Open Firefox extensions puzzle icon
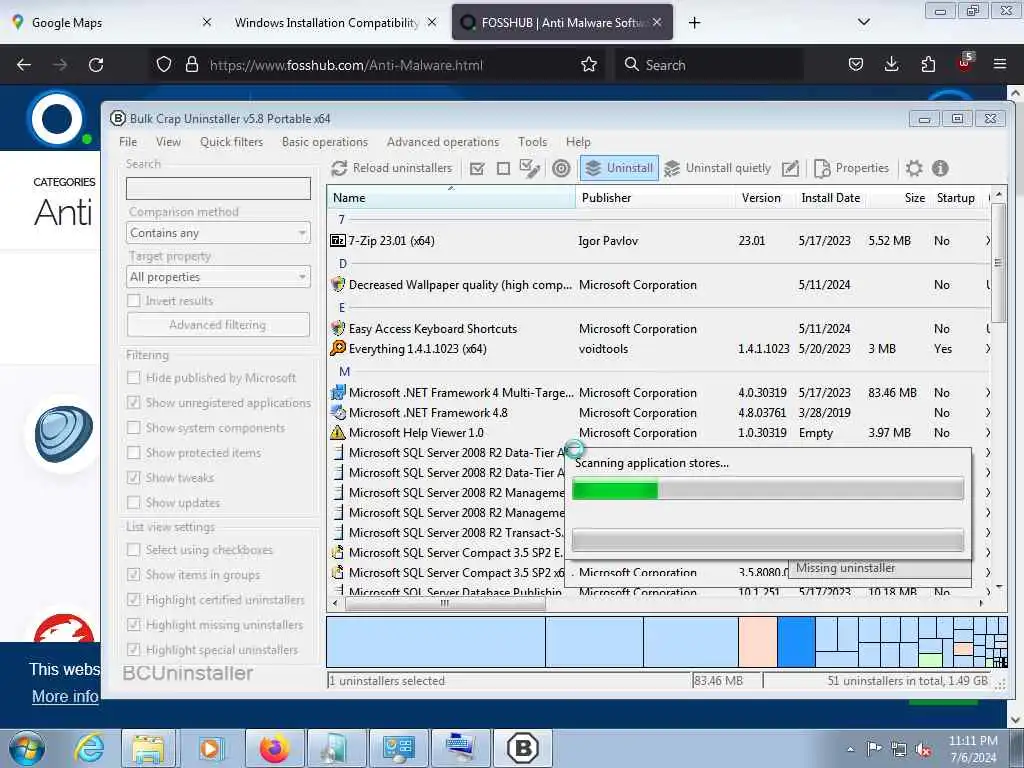 coord(928,64)
